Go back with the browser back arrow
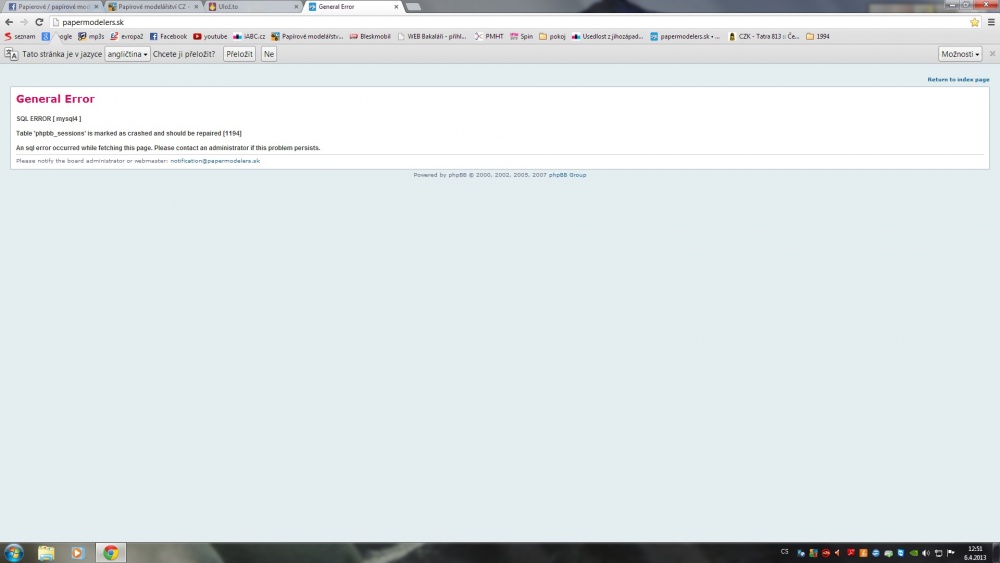The height and width of the screenshot is (563, 1000). 9,22
